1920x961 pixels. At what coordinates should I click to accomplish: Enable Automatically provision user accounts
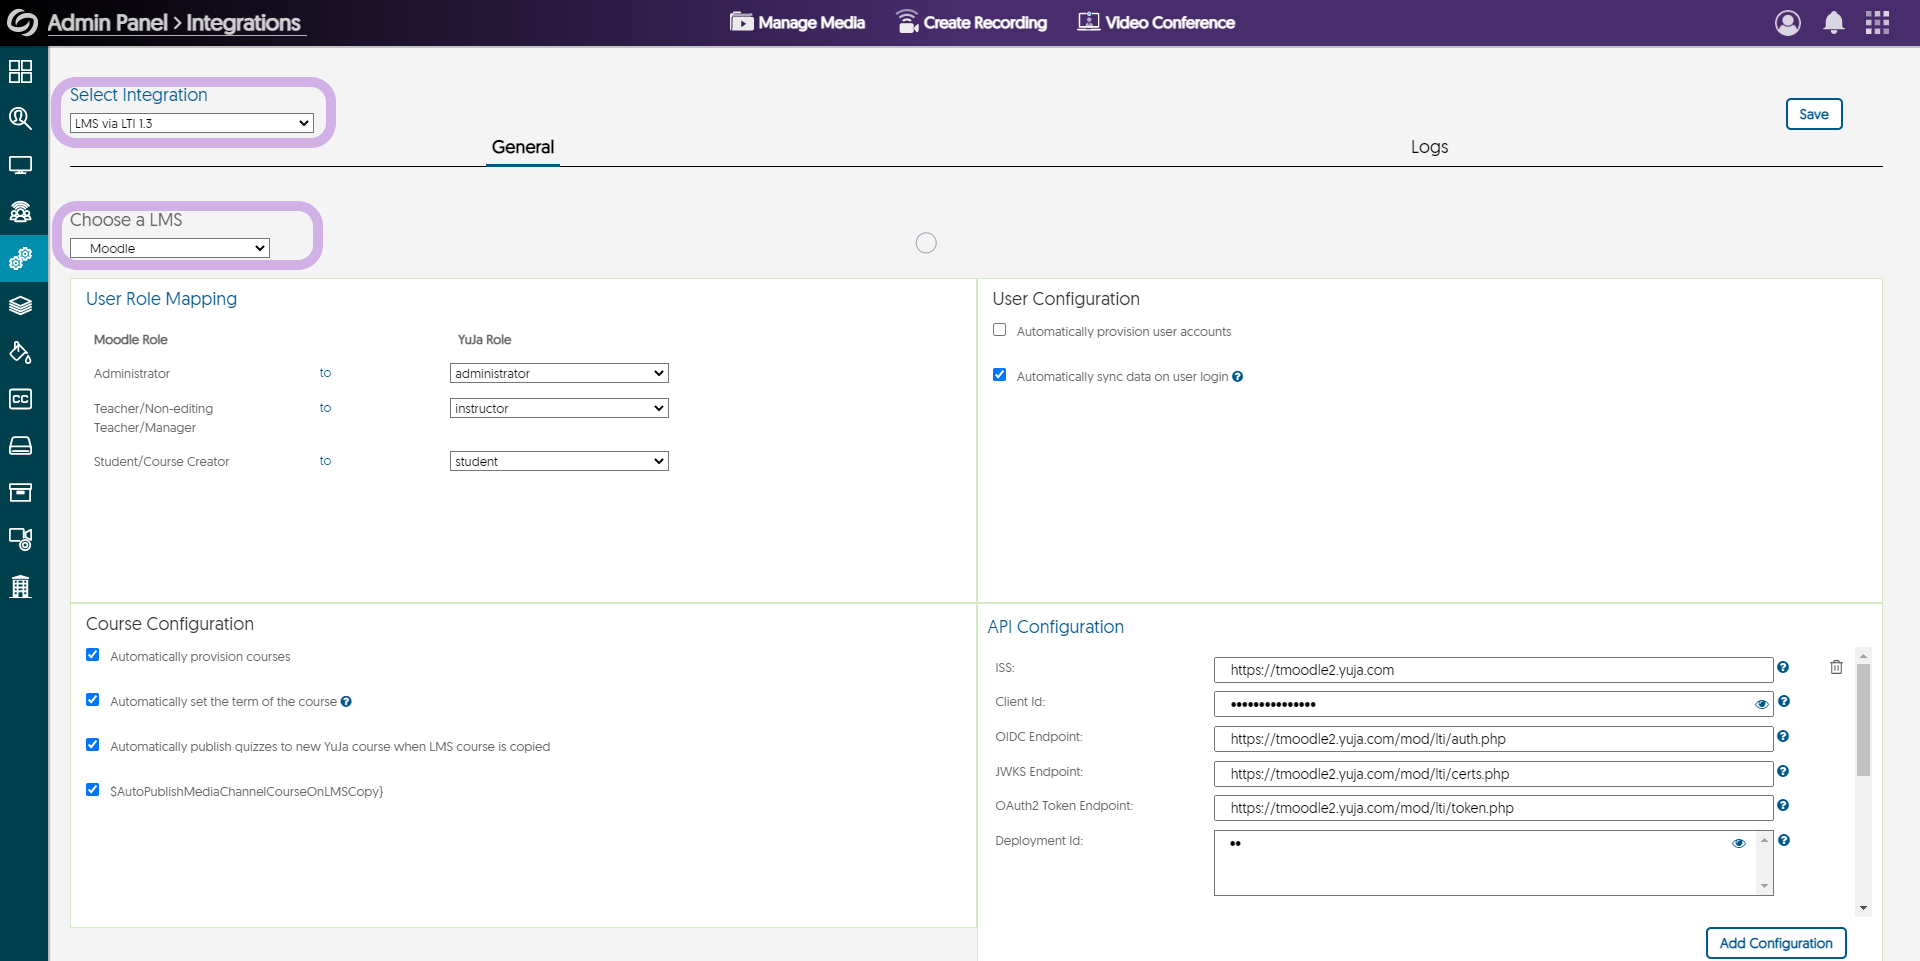pos(999,330)
